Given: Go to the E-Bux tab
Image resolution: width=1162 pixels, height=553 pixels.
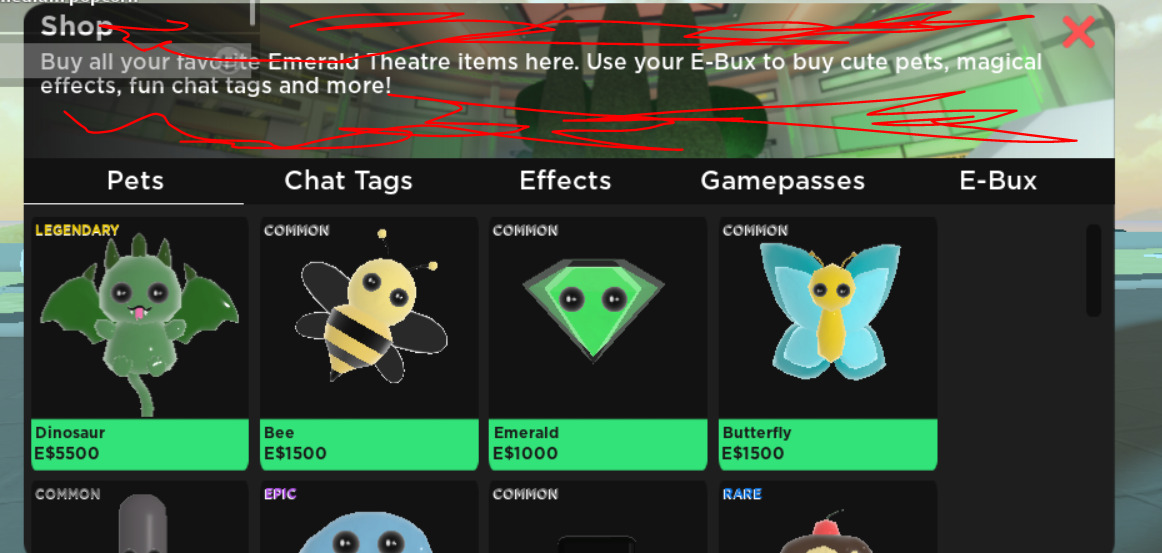Looking at the screenshot, I should [x=998, y=181].
